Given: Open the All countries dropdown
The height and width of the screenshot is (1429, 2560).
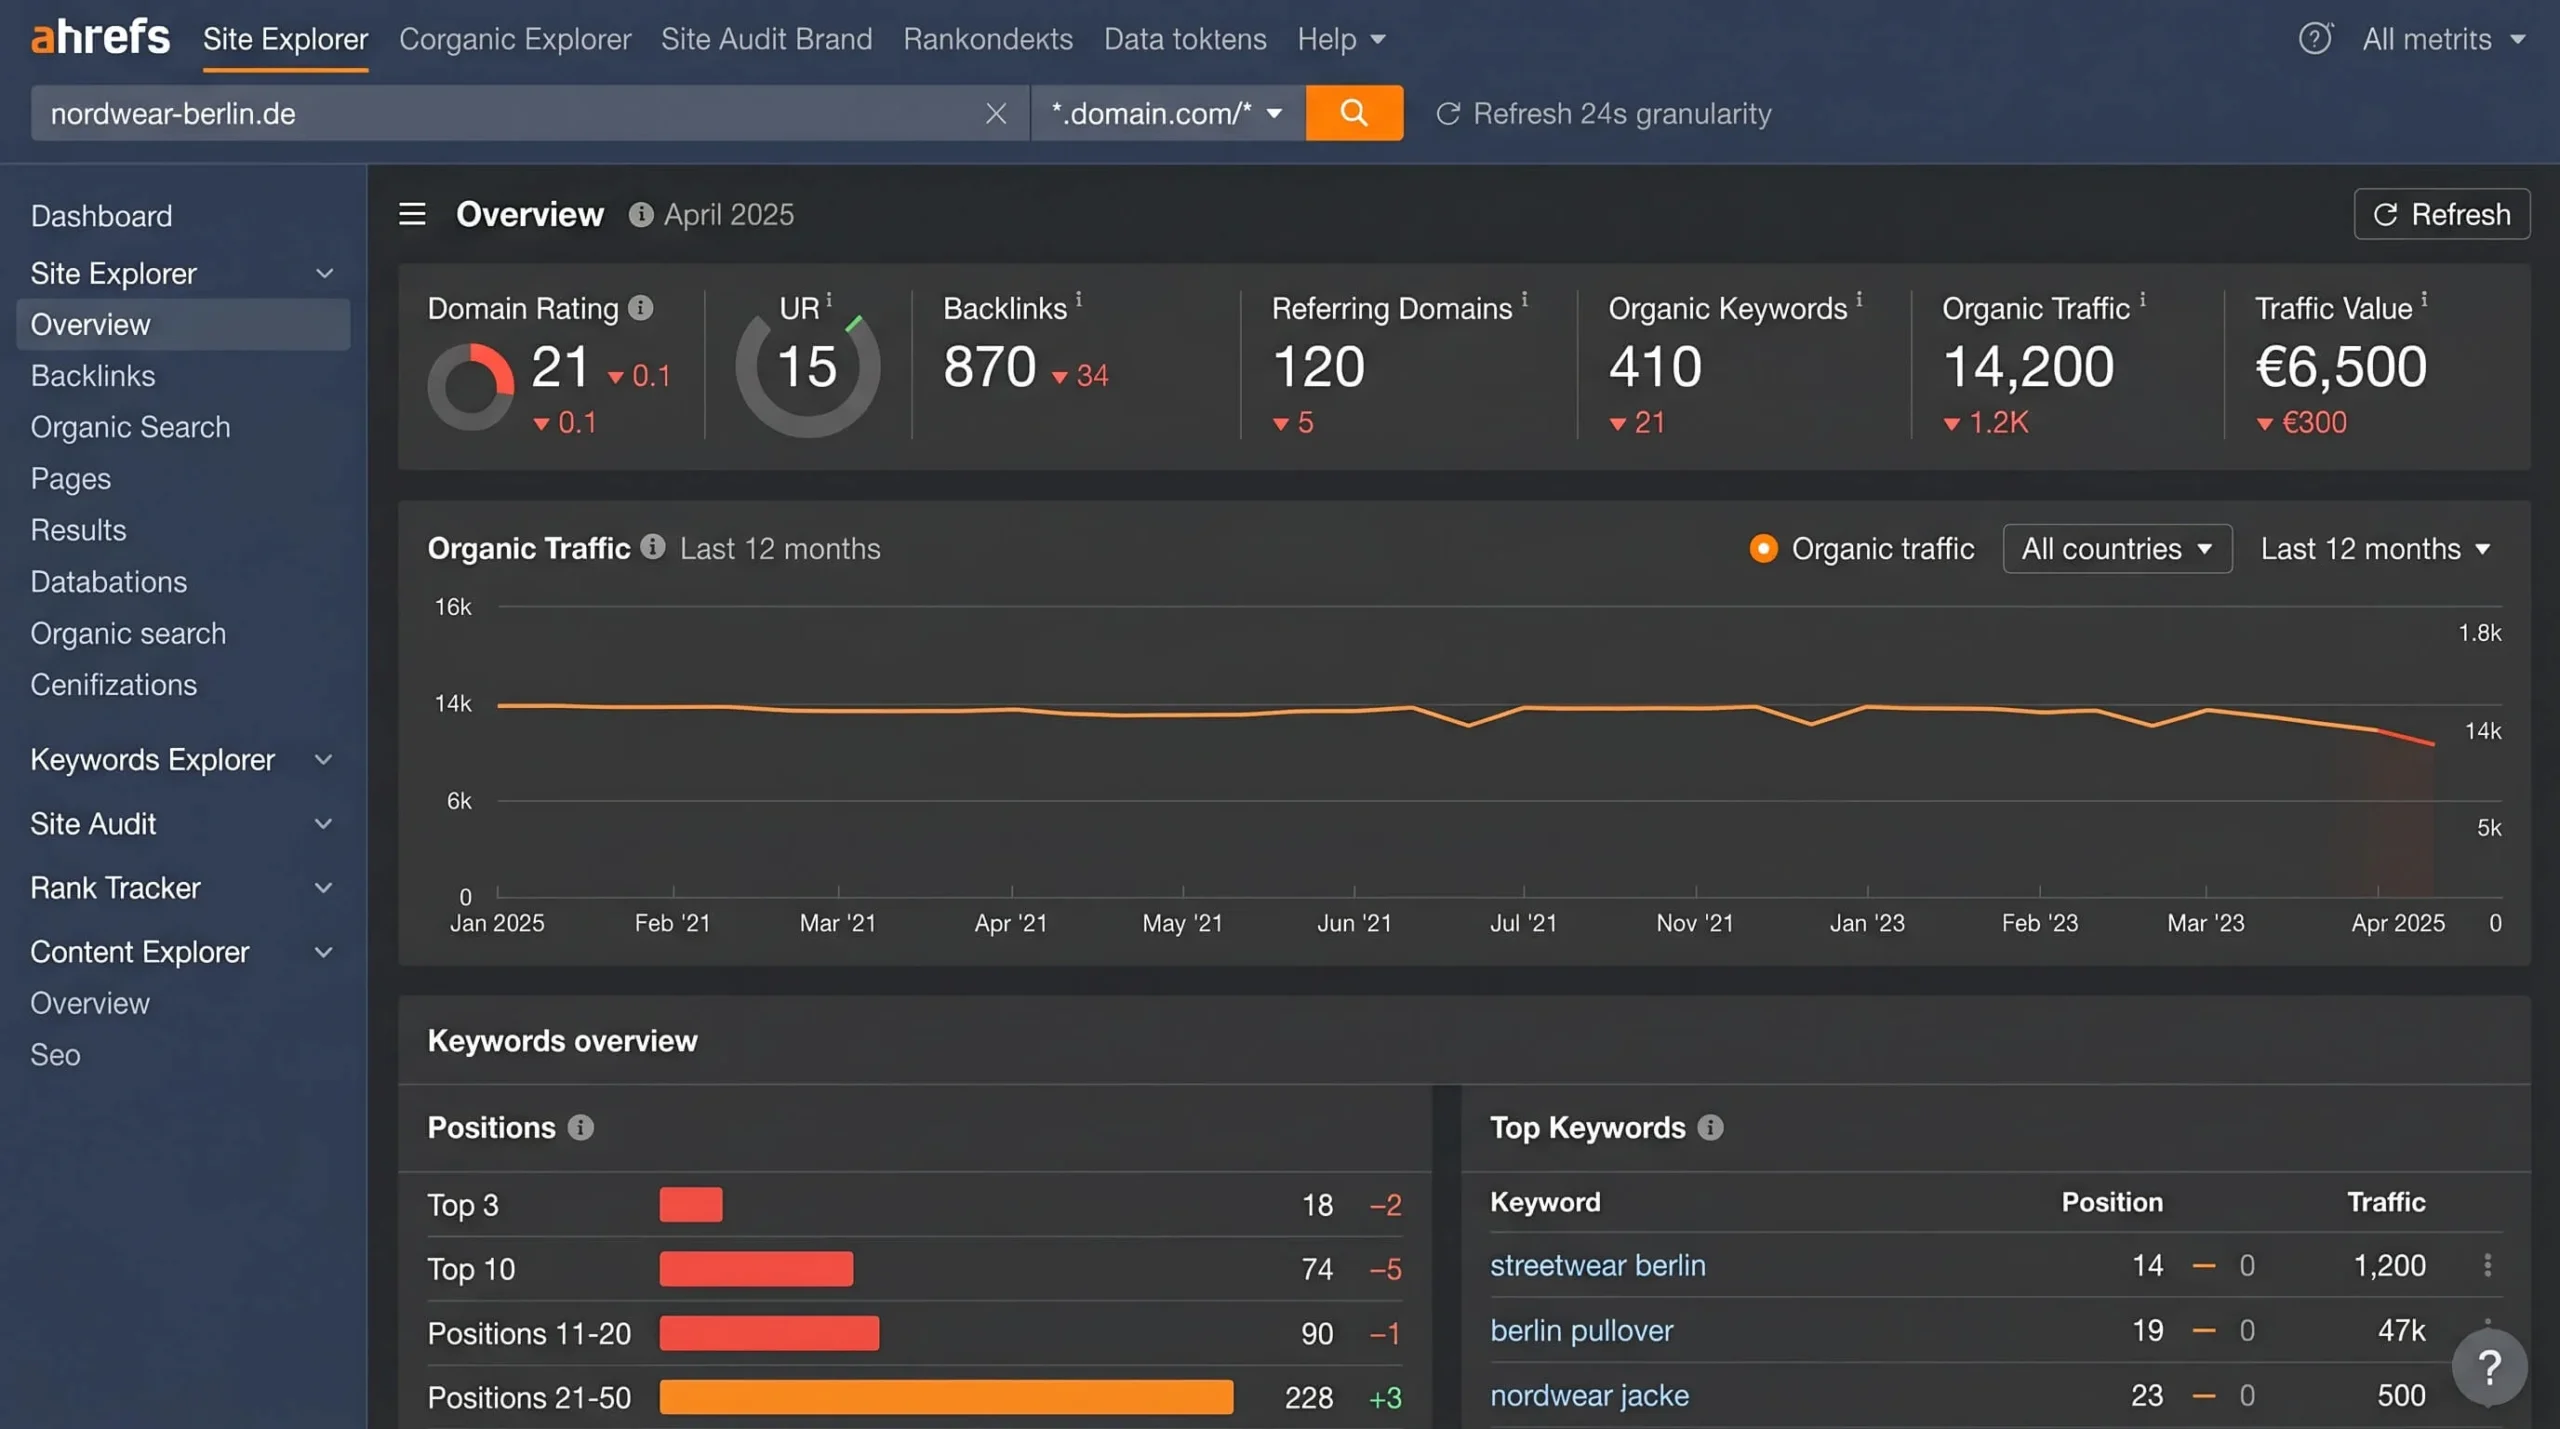Looking at the screenshot, I should (x=2117, y=548).
